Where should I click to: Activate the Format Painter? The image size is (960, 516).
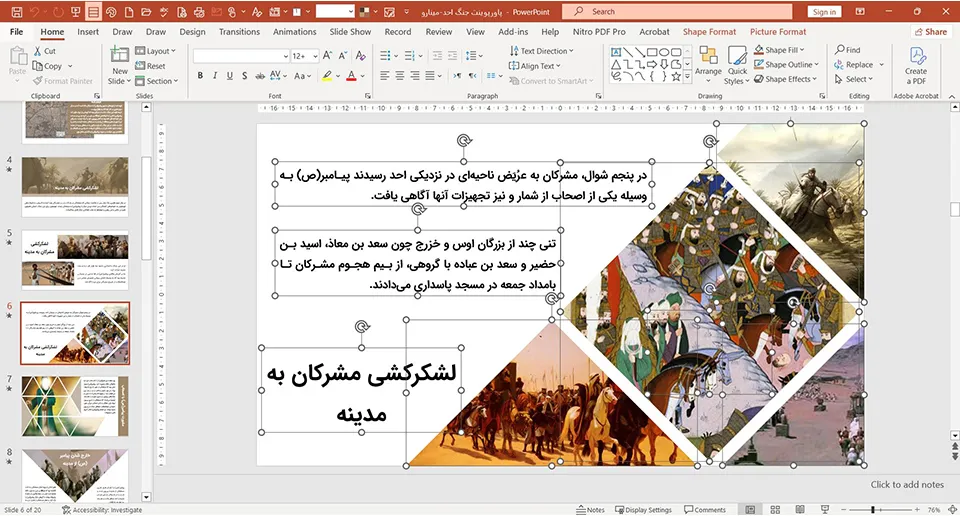[x=63, y=81]
